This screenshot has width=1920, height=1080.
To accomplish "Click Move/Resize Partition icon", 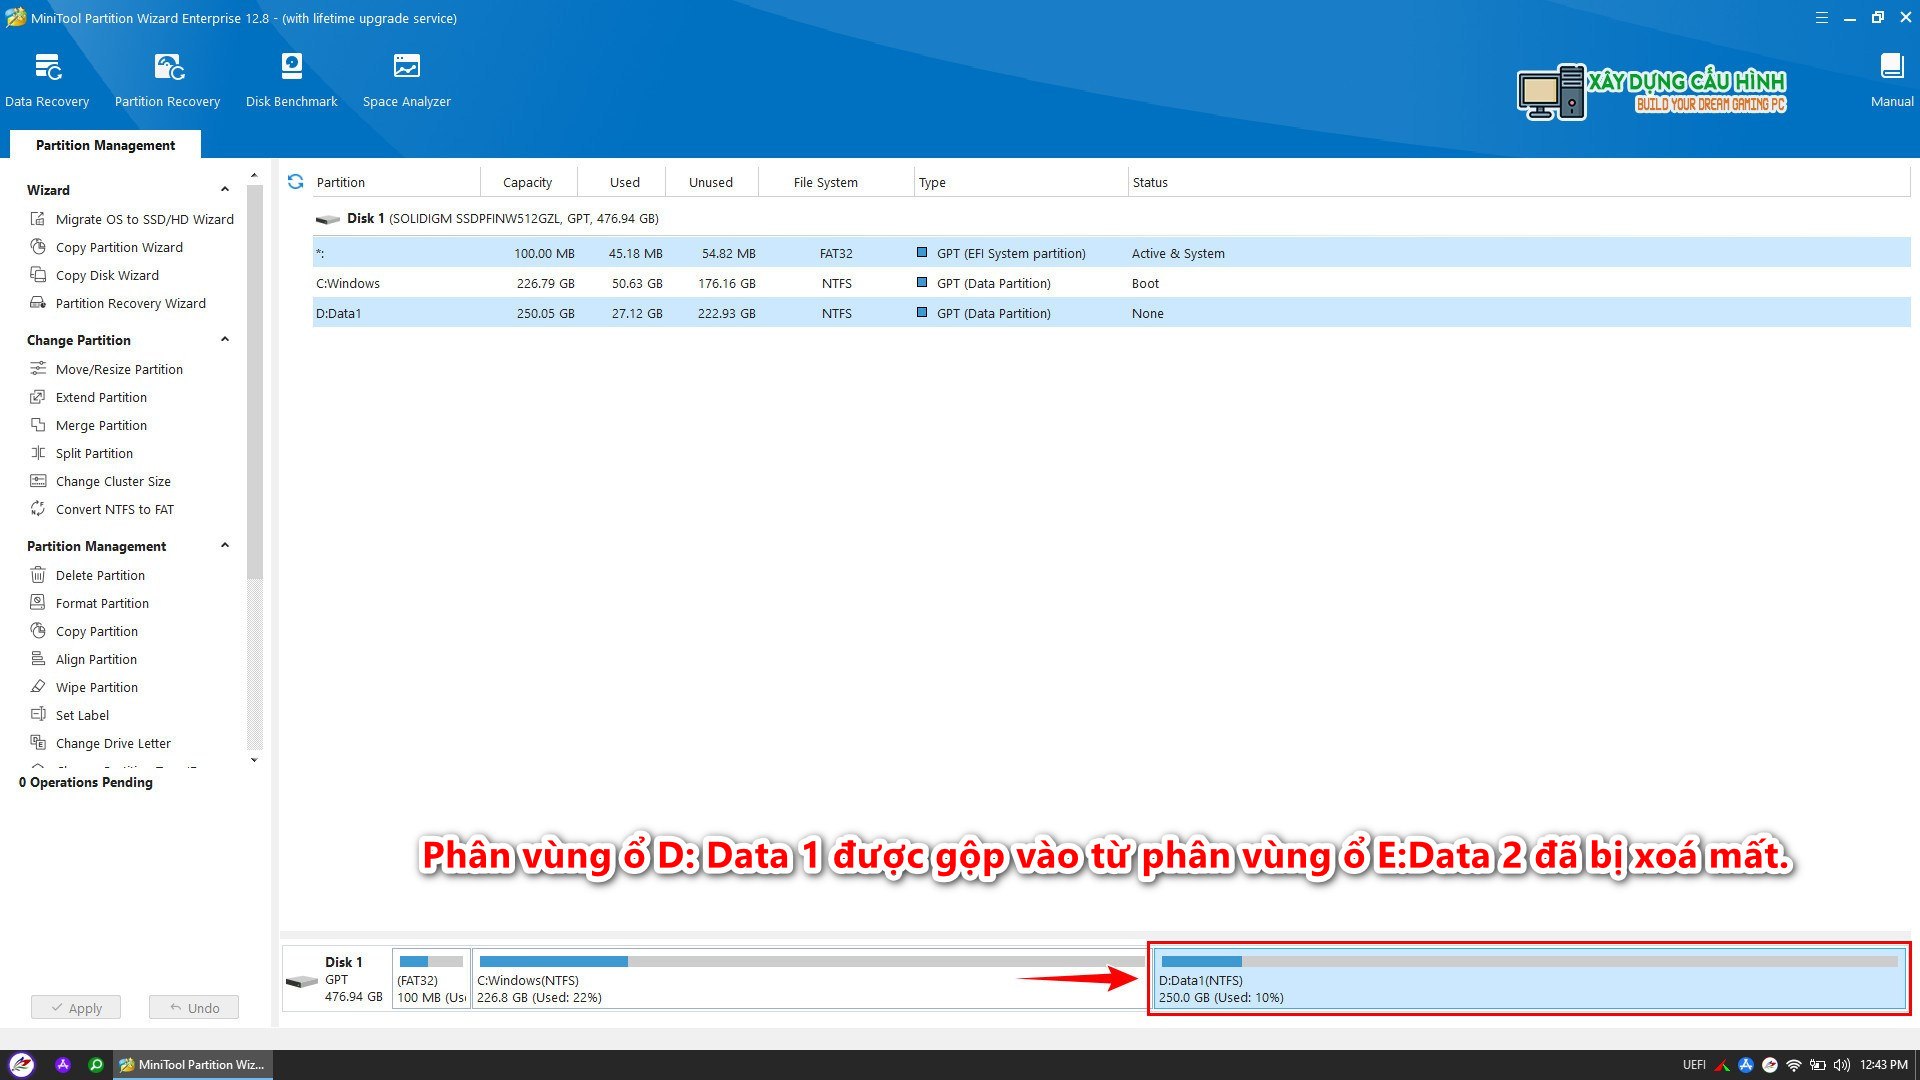I will pos(38,369).
